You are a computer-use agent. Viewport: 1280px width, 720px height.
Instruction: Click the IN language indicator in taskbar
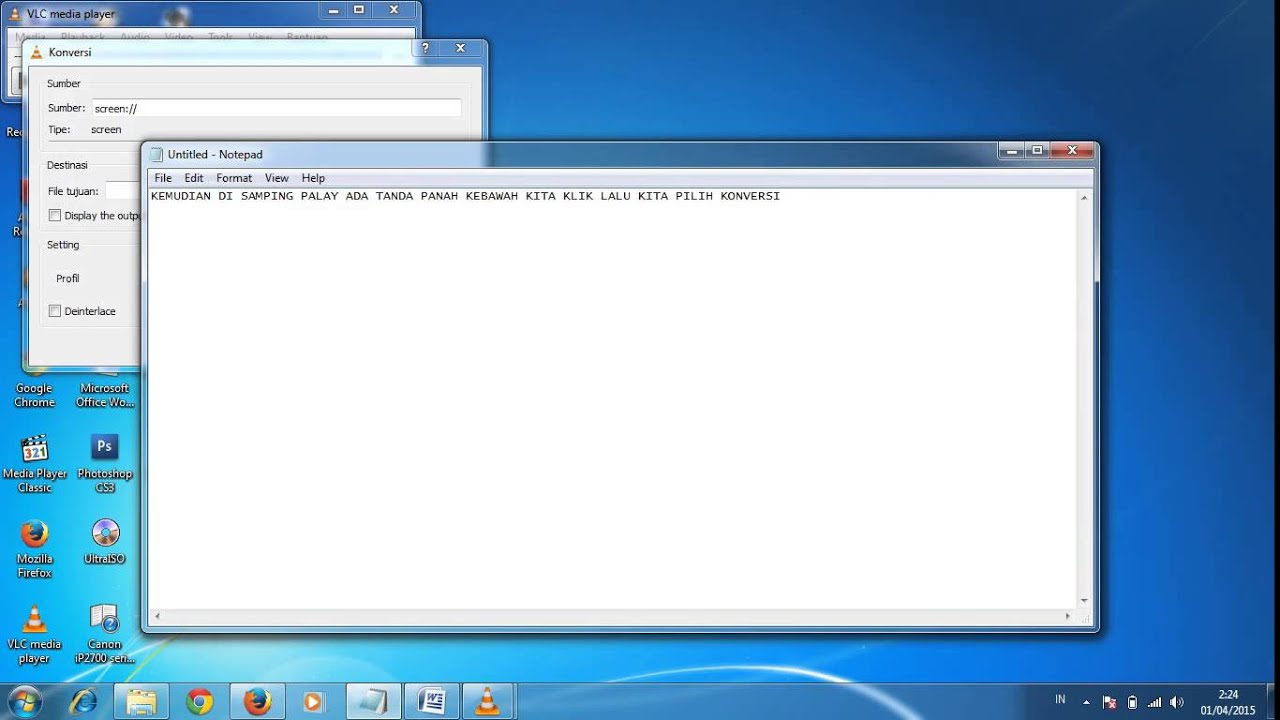click(1060, 699)
